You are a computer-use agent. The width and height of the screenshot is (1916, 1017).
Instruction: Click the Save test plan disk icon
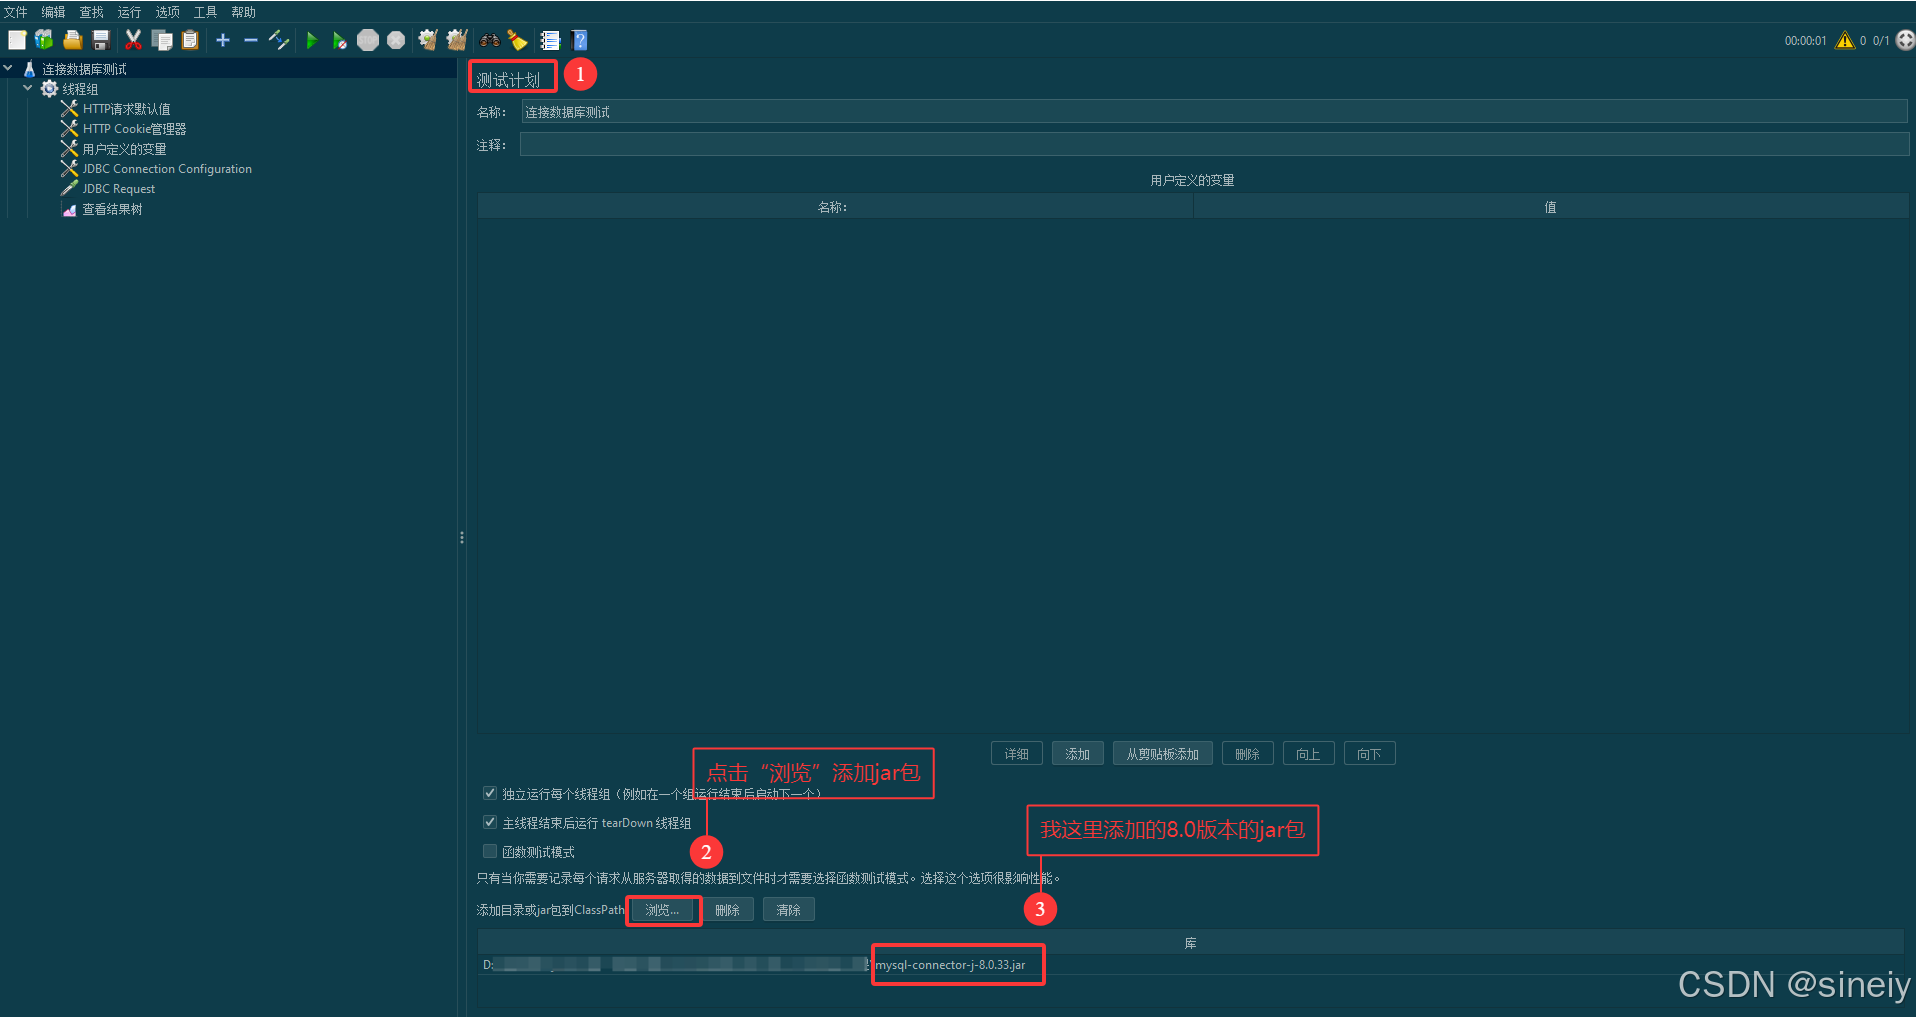(x=101, y=40)
